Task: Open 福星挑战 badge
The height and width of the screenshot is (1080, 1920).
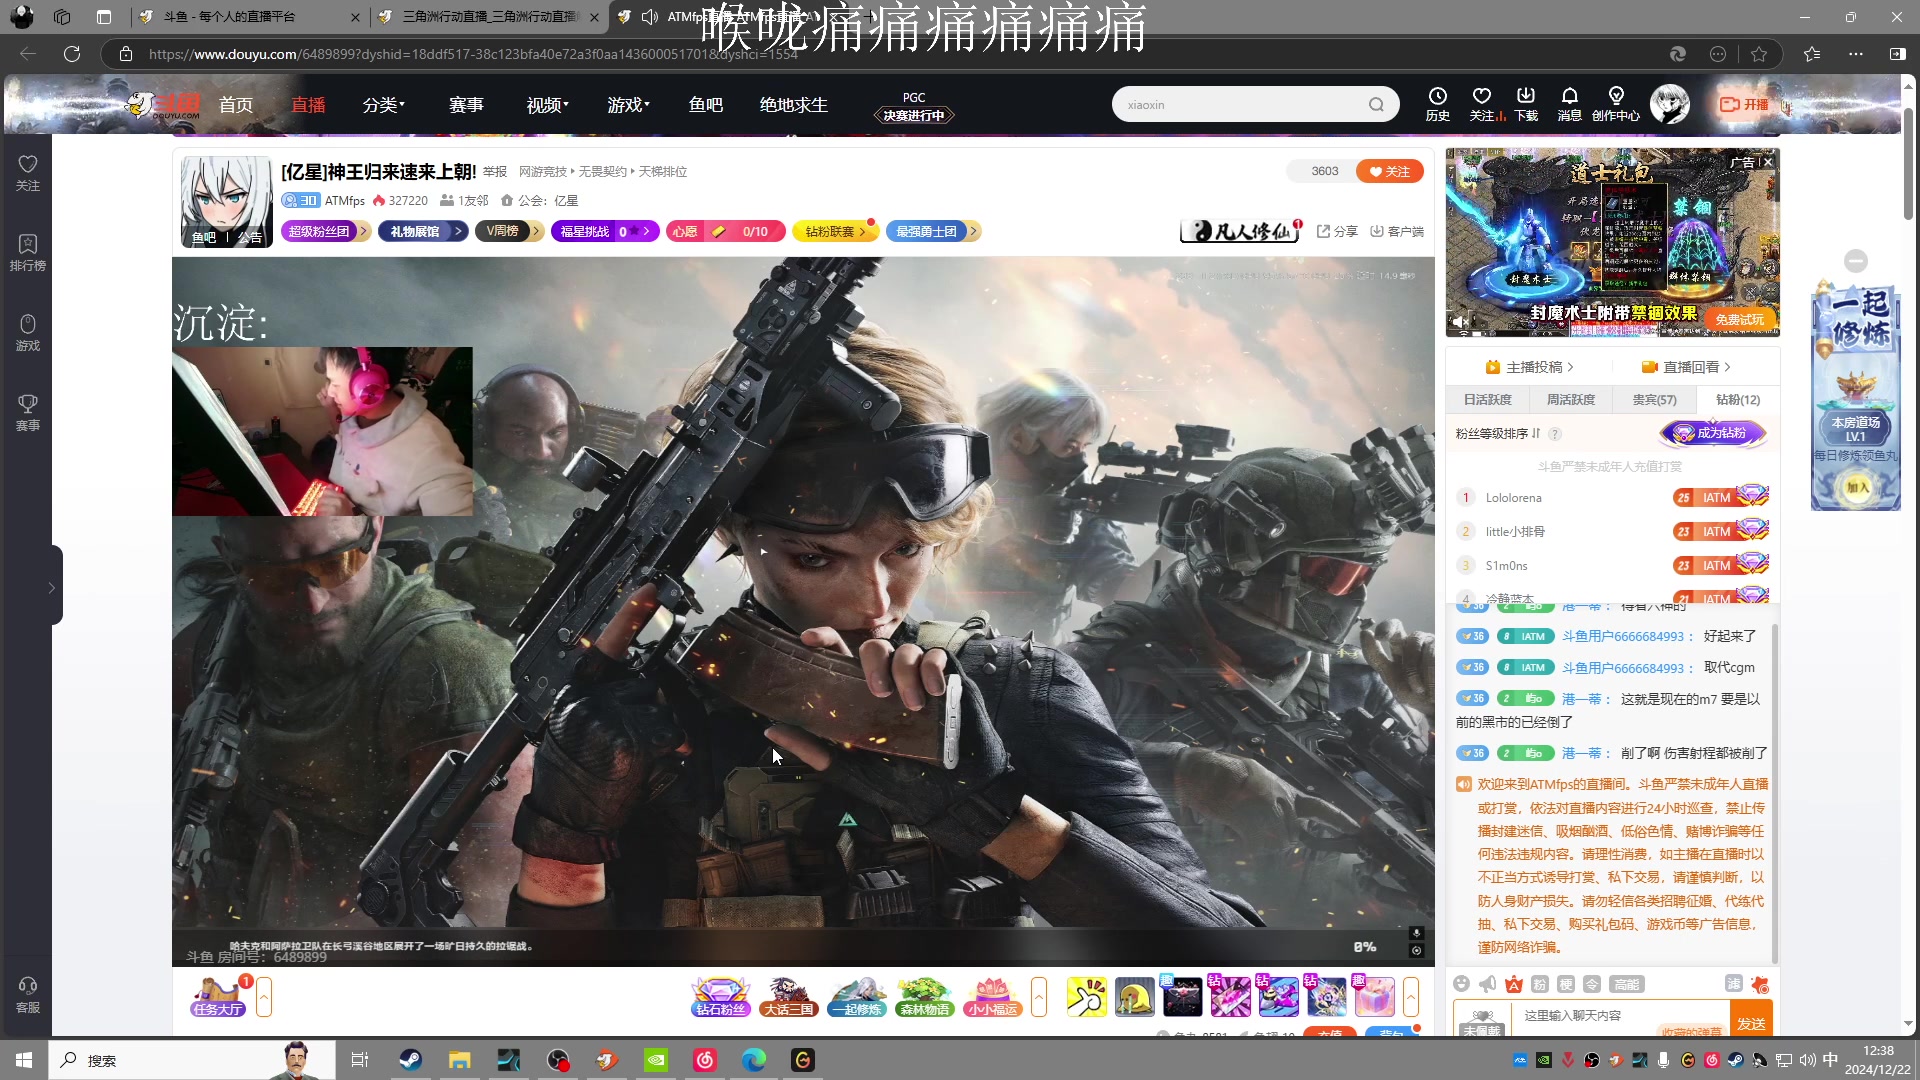Action: click(x=605, y=231)
